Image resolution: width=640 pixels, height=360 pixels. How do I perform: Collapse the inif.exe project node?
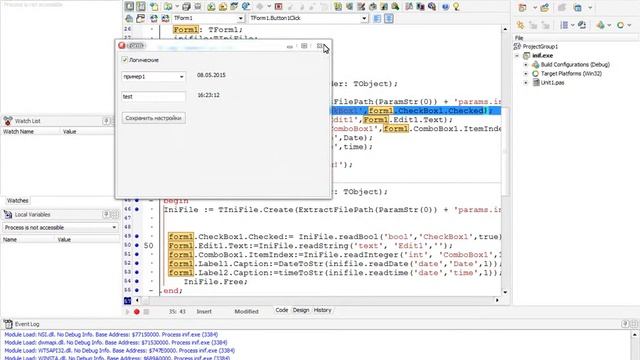517,56
